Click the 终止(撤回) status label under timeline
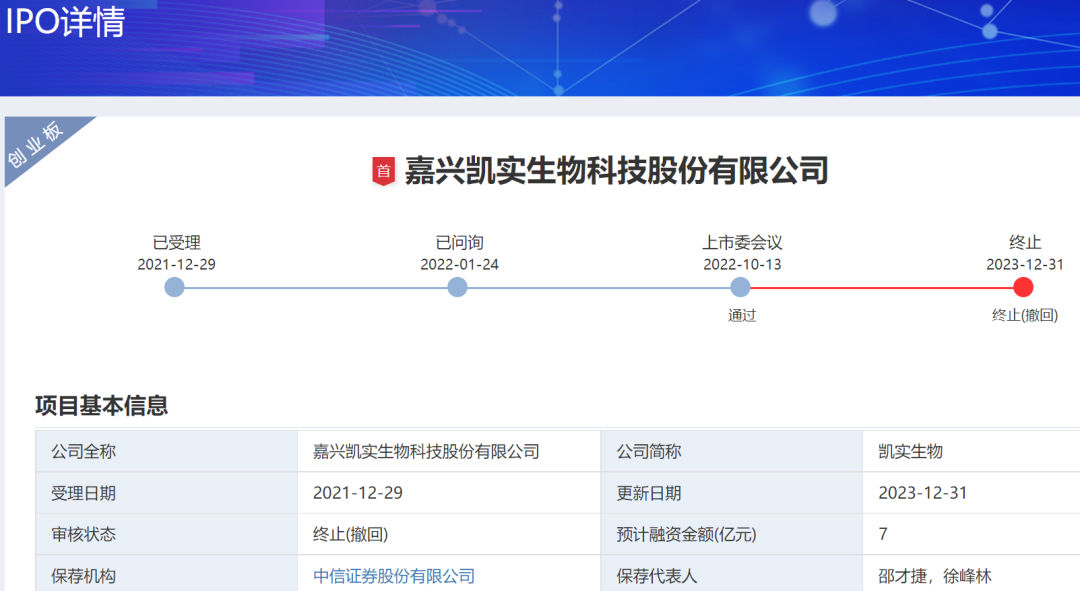Image resolution: width=1080 pixels, height=591 pixels. coord(1025,315)
